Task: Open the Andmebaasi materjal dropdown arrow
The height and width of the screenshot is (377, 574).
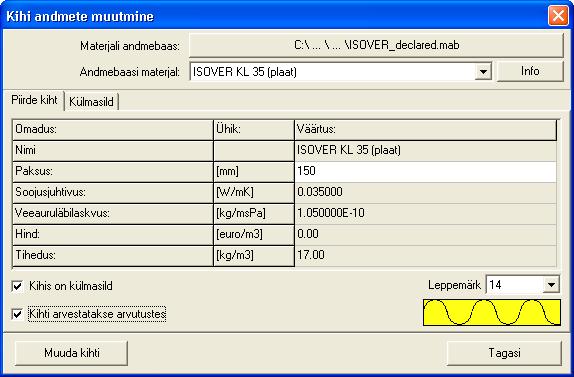Action: (483, 72)
